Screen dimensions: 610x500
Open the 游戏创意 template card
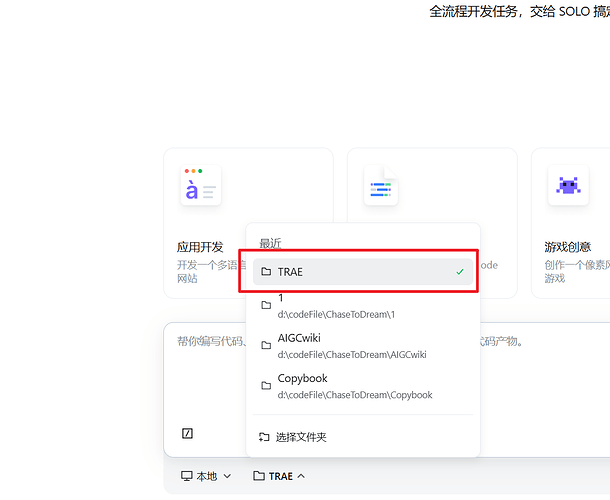[x=570, y=223]
